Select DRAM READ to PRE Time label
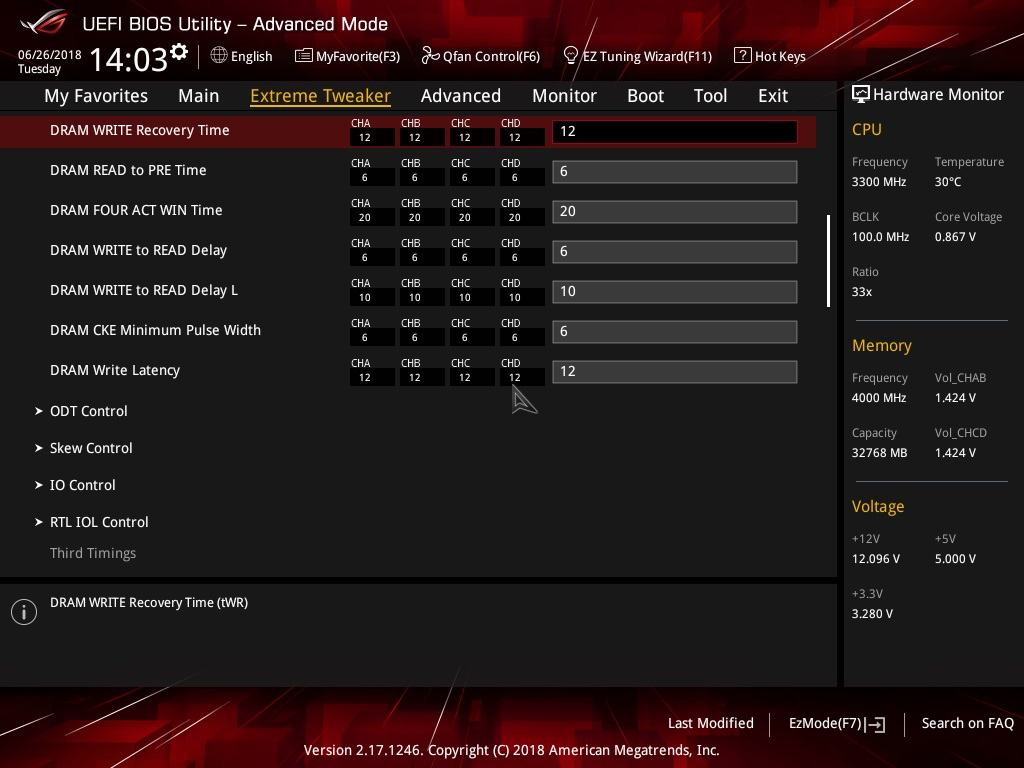Screen dimensions: 1024x768 pos(128,170)
